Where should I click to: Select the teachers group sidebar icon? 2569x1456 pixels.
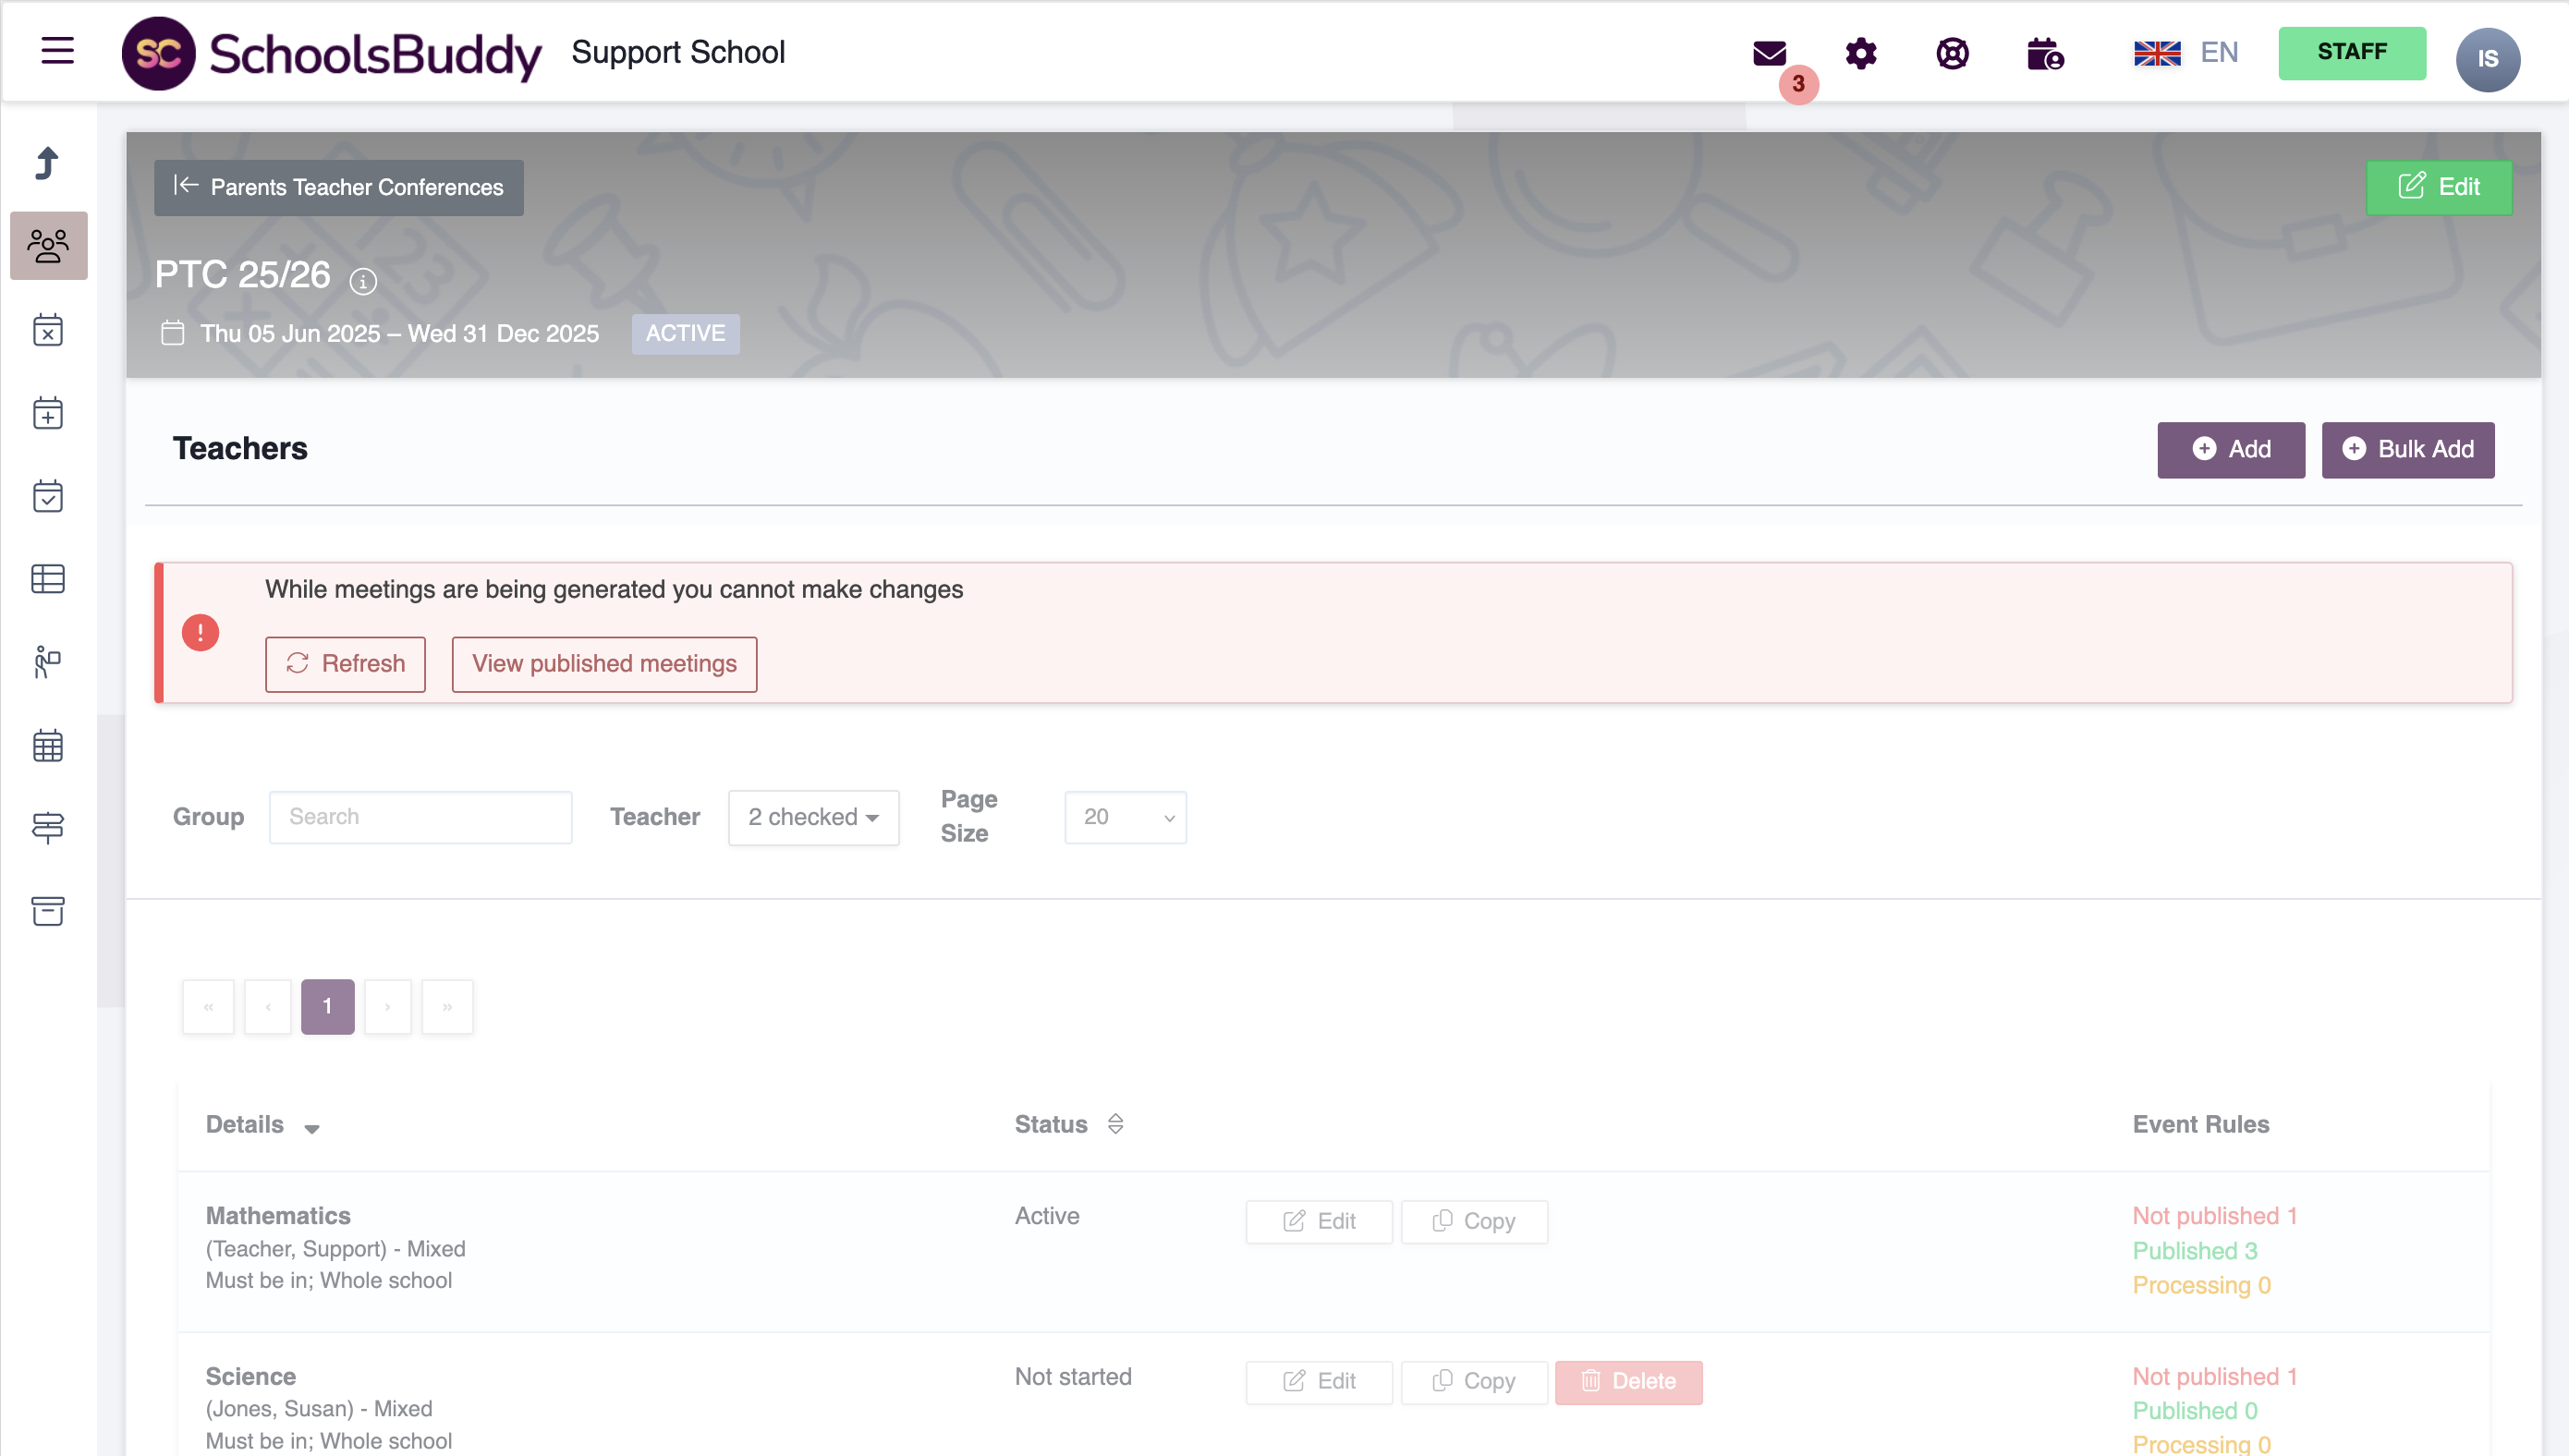48,246
